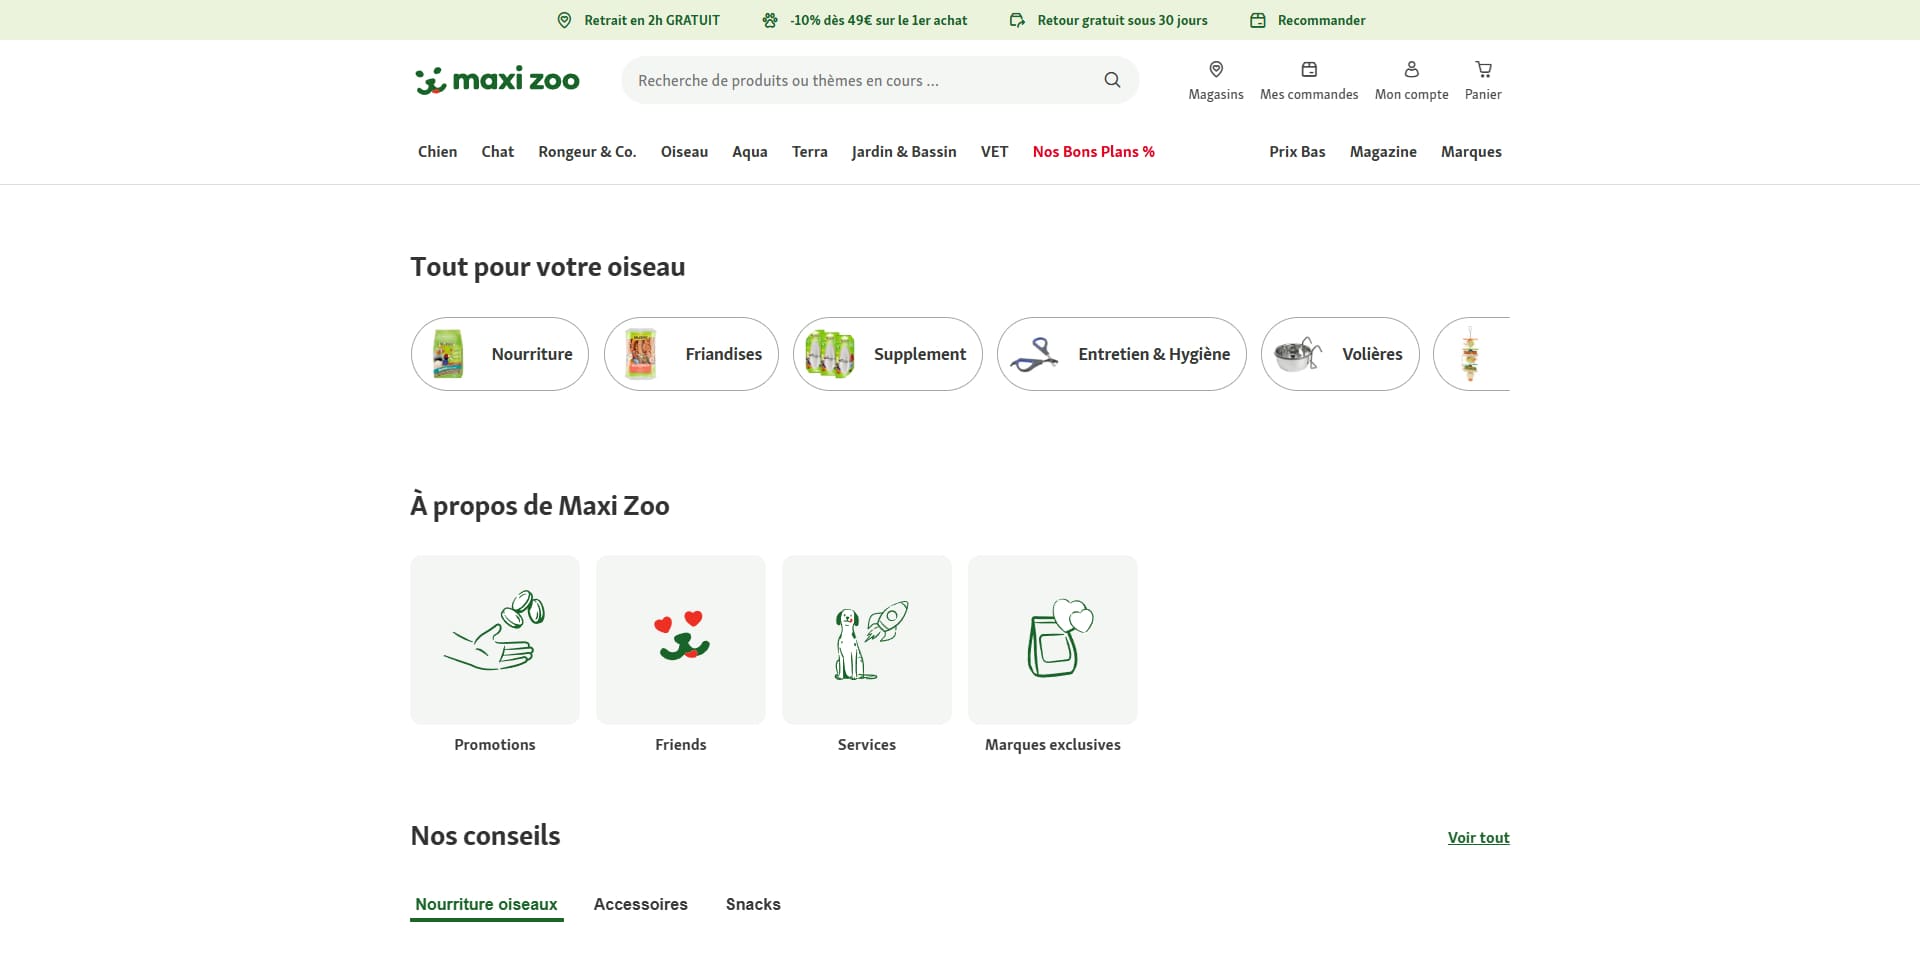Click the Maxi Zoo logo

tap(497, 80)
